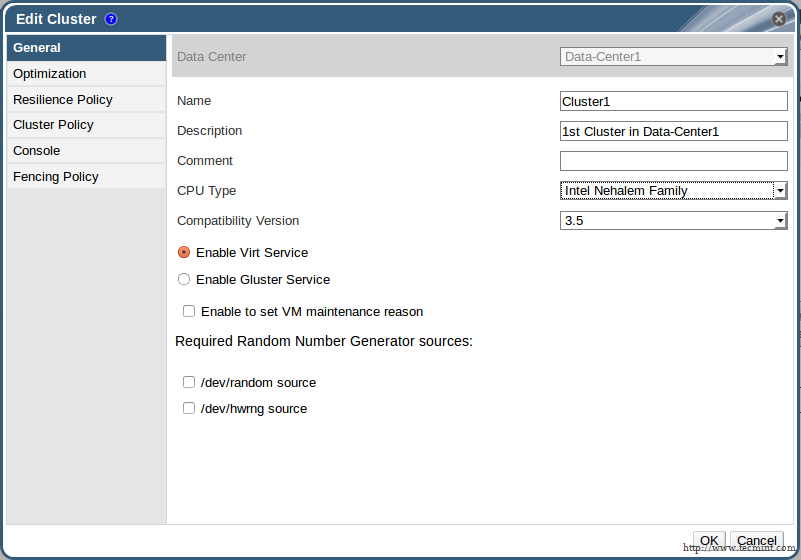The image size is (801, 560).
Task: Open the Resilience Policy tab
Action: (63, 100)
